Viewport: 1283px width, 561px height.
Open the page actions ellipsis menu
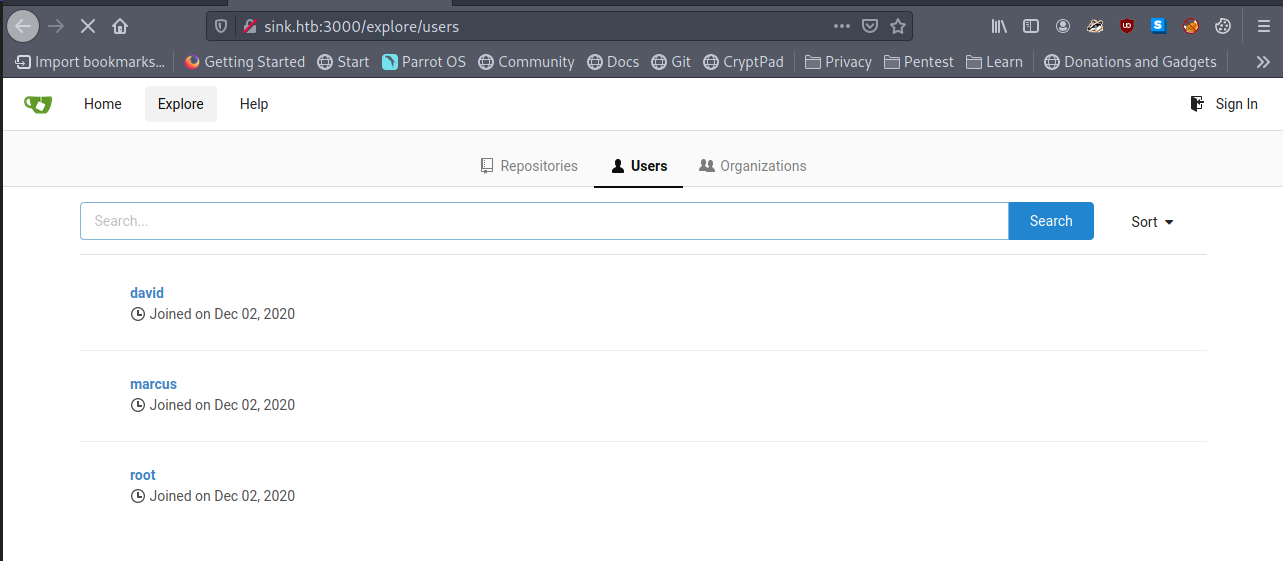pos(842,26)
